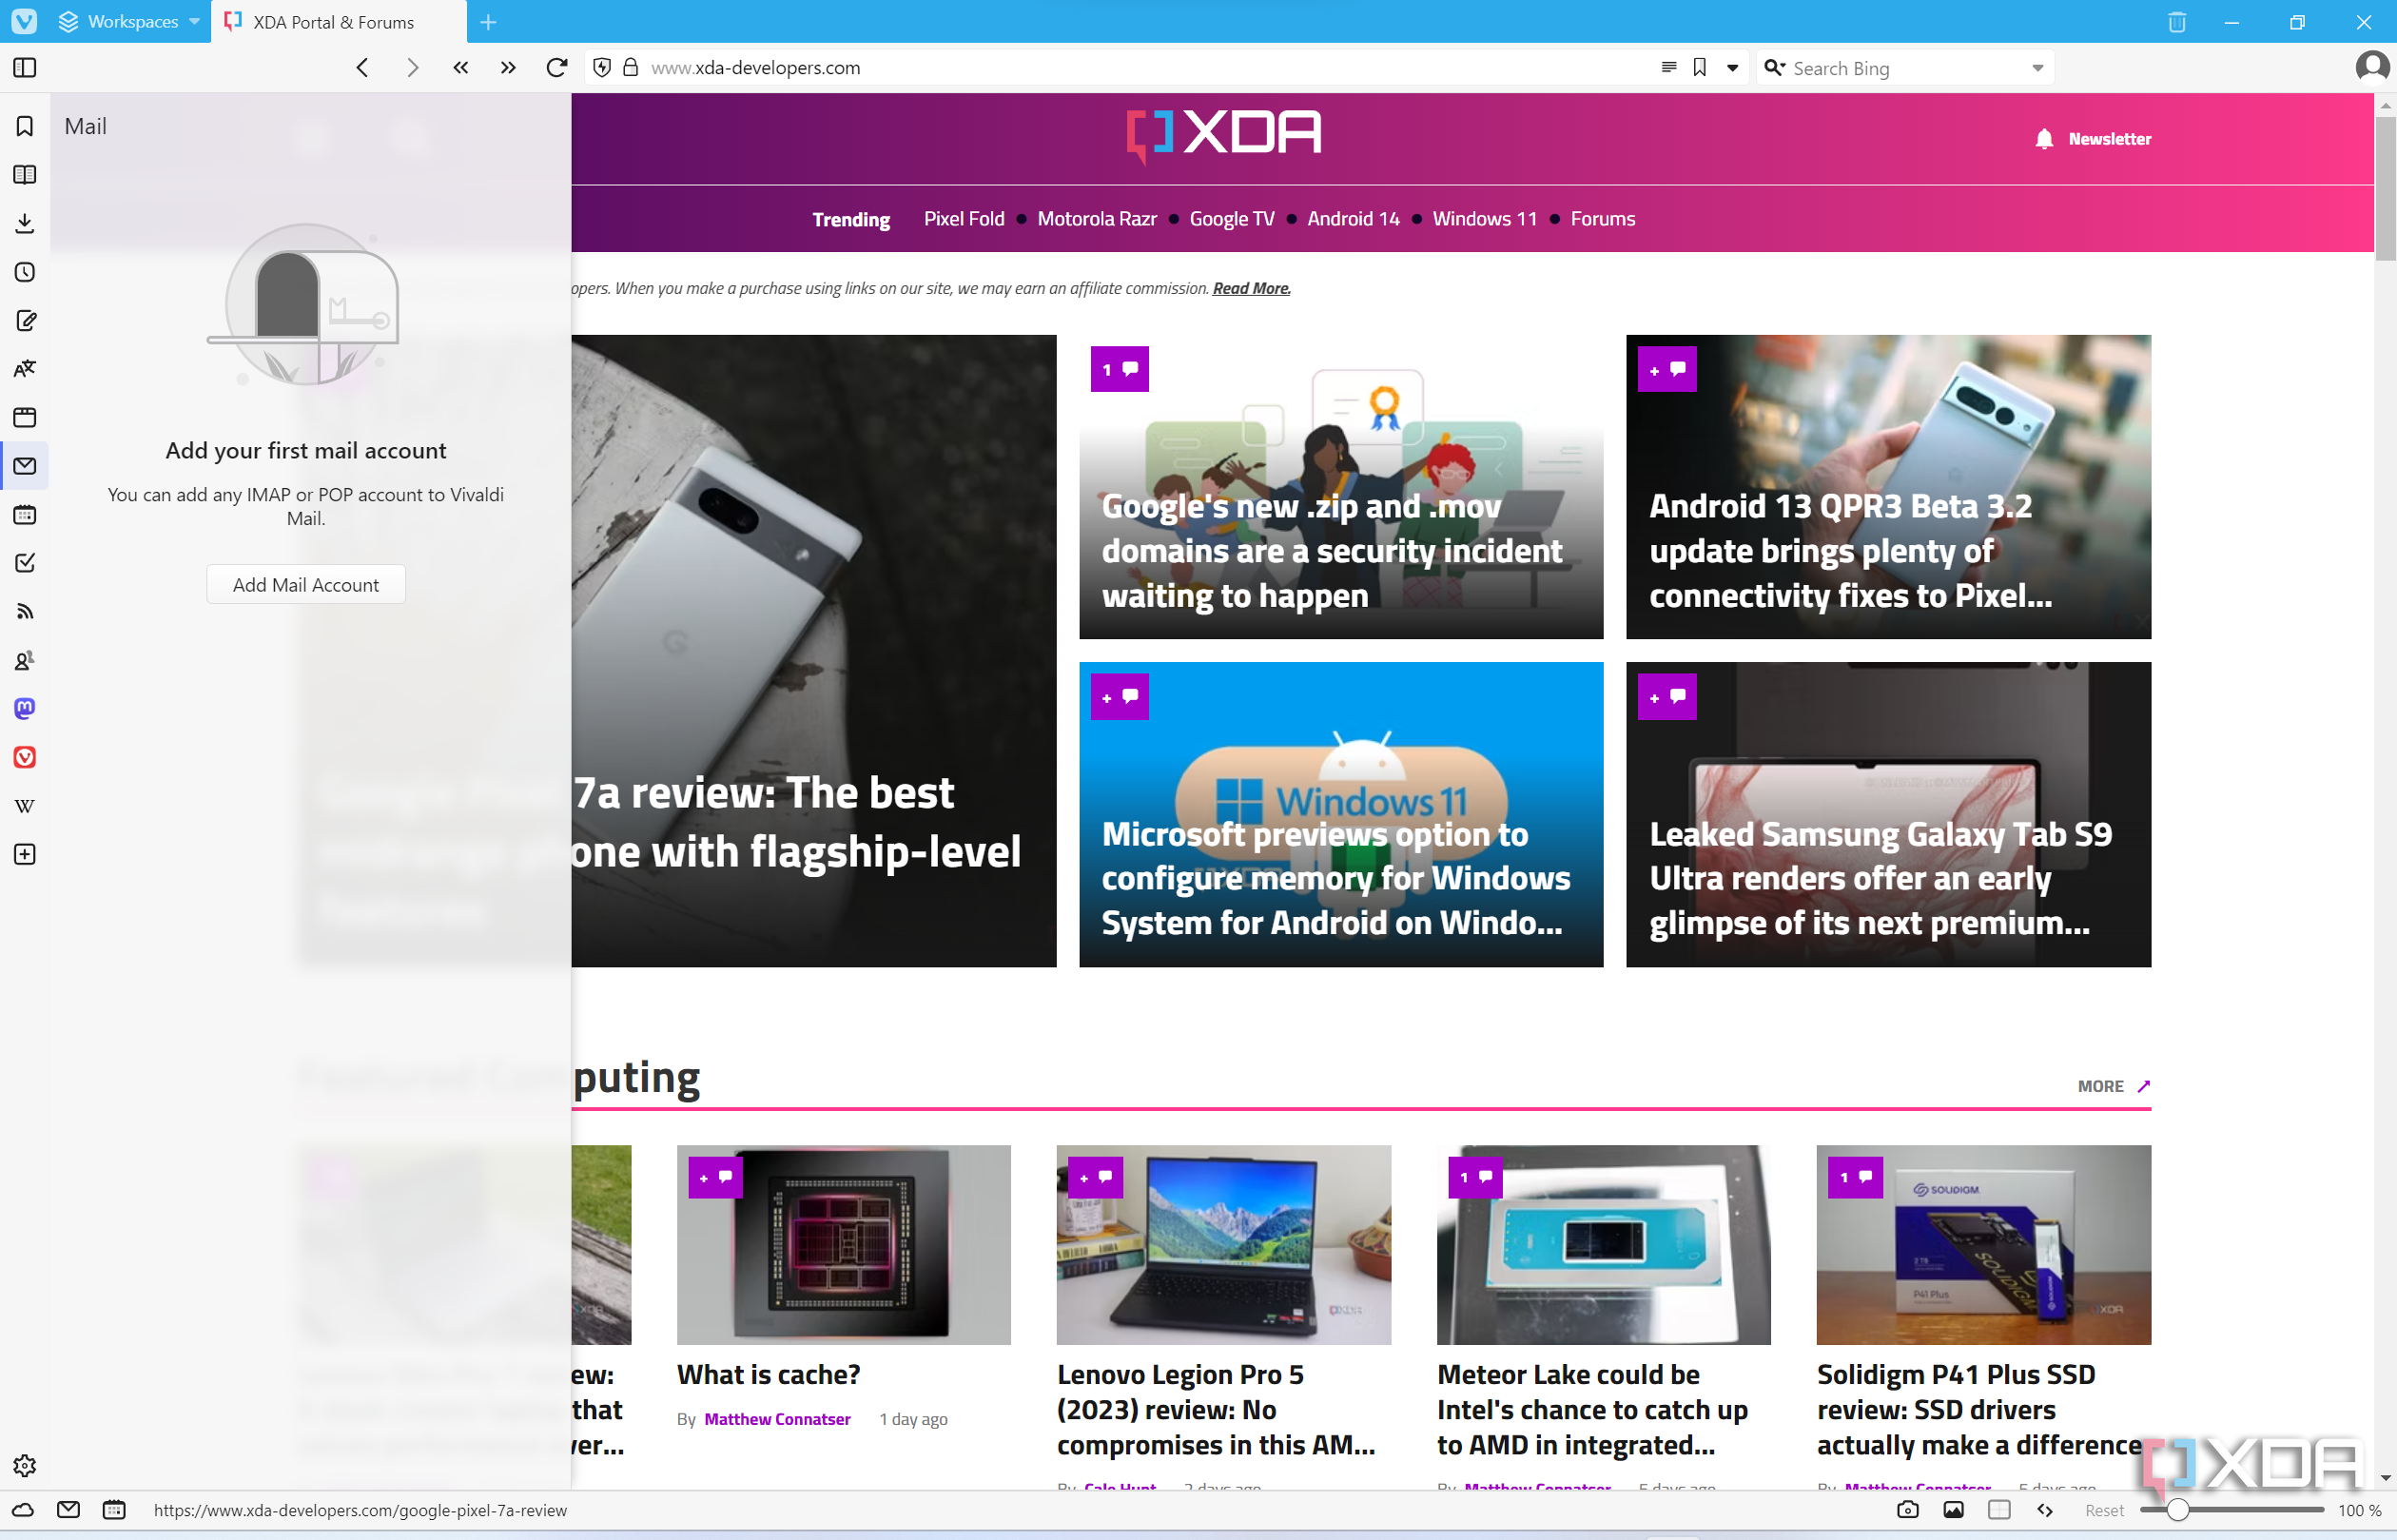Open the Translate panel icon
This screenshot has width=2397, height=1540.
click(25, 369)
